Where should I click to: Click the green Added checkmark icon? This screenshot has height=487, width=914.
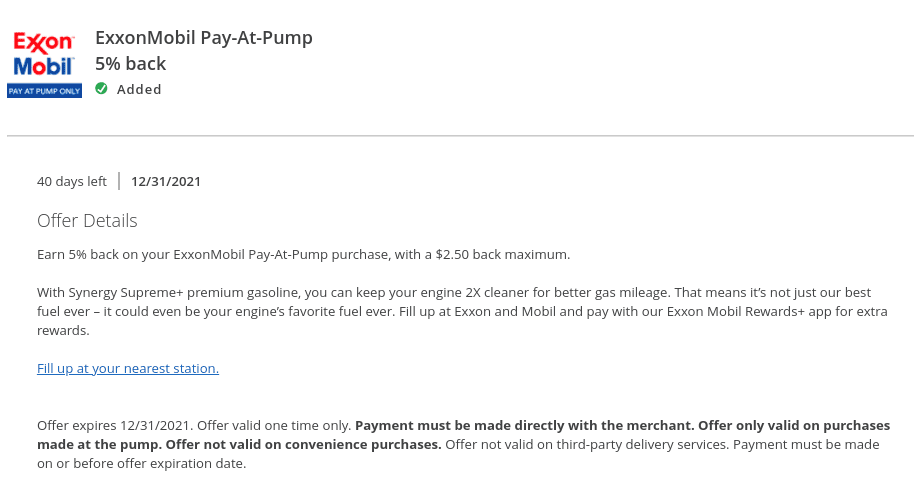101,89
